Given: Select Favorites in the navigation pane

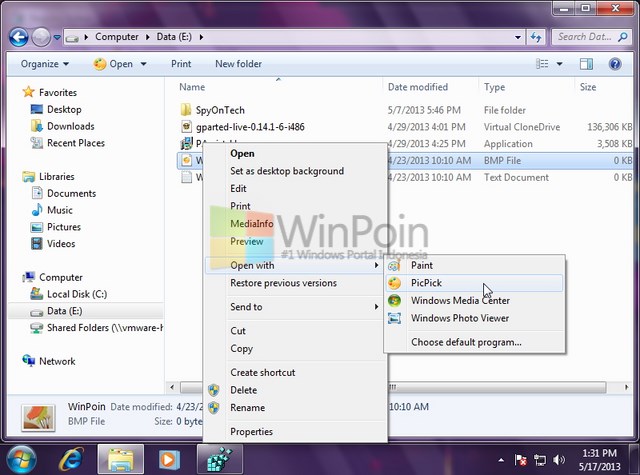Looking at the screenshot, I should (58, 93).
